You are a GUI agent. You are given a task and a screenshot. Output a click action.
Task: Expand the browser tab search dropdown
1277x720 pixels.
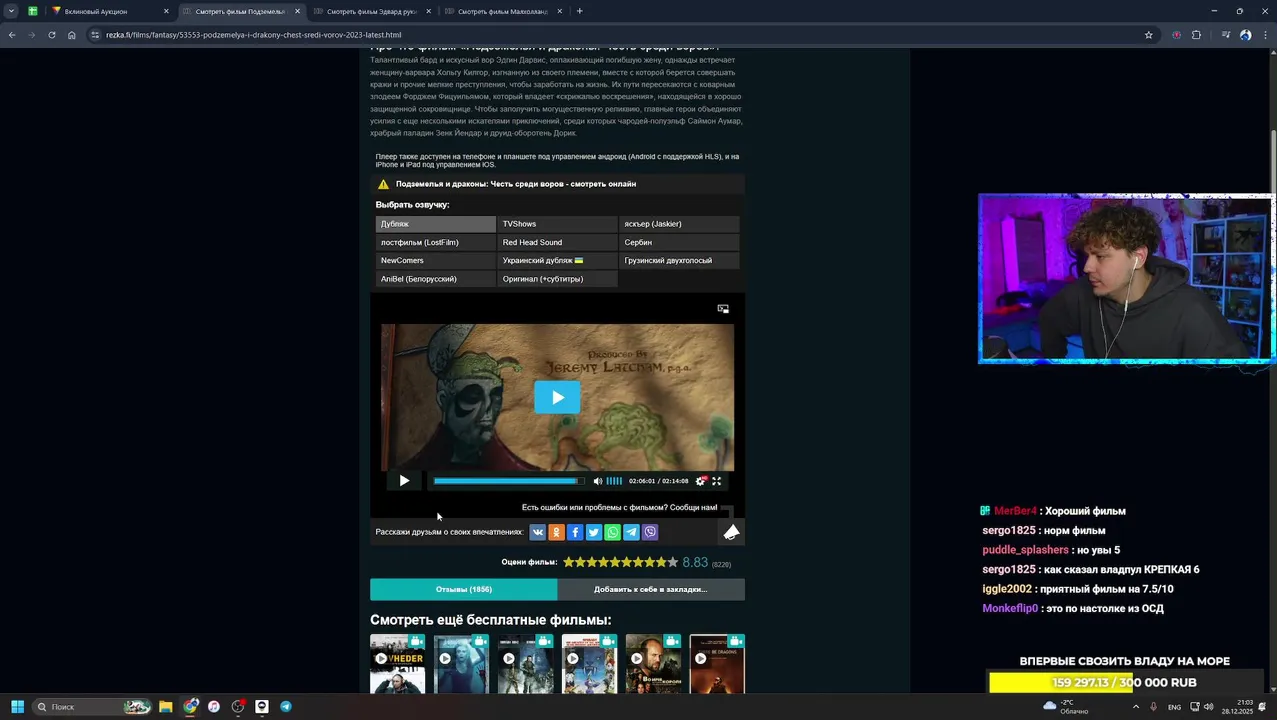[x=11, y=11]
